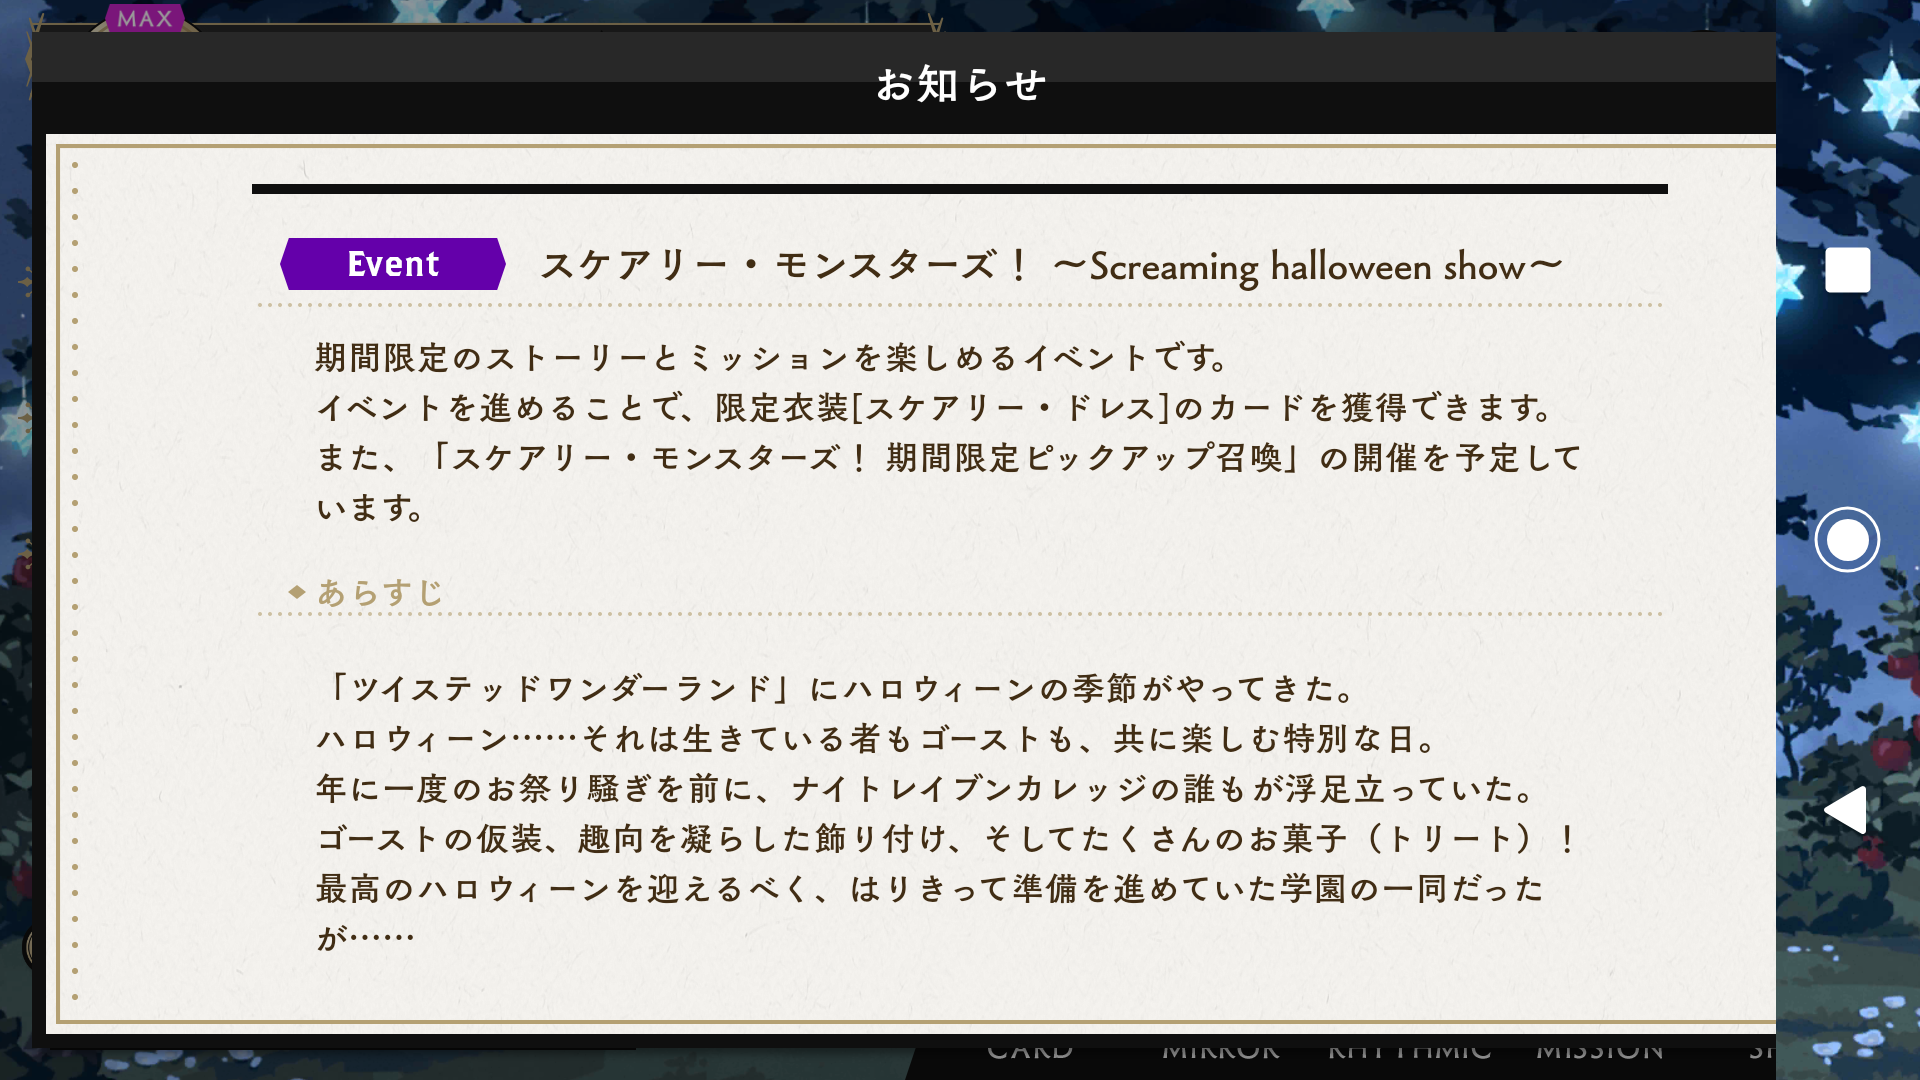Switch to the RHYTHMIC tab

pyautogui.click(x=1409, y=1050)
